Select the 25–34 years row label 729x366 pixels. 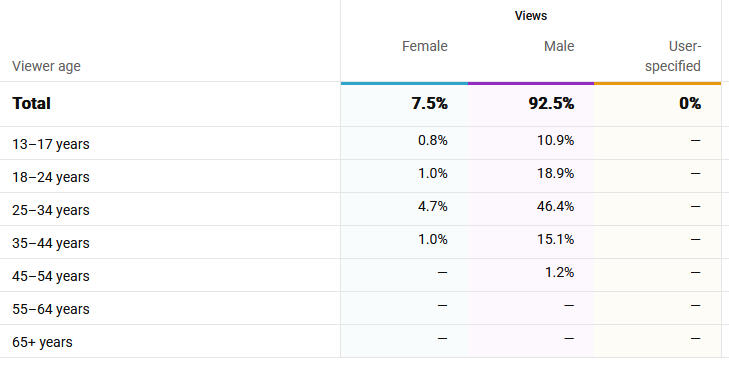51,210
